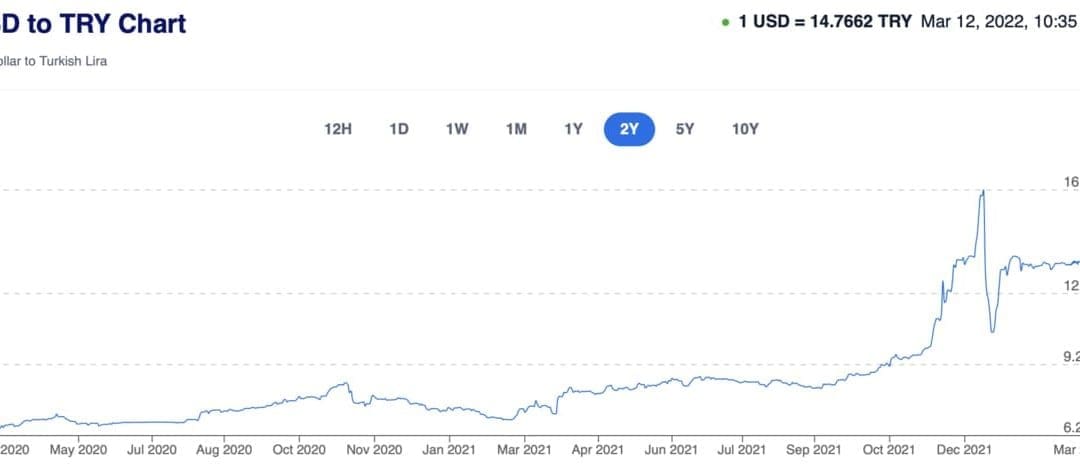
Task: Click the Dec 2021 axis label
Action: click(963, 451)
